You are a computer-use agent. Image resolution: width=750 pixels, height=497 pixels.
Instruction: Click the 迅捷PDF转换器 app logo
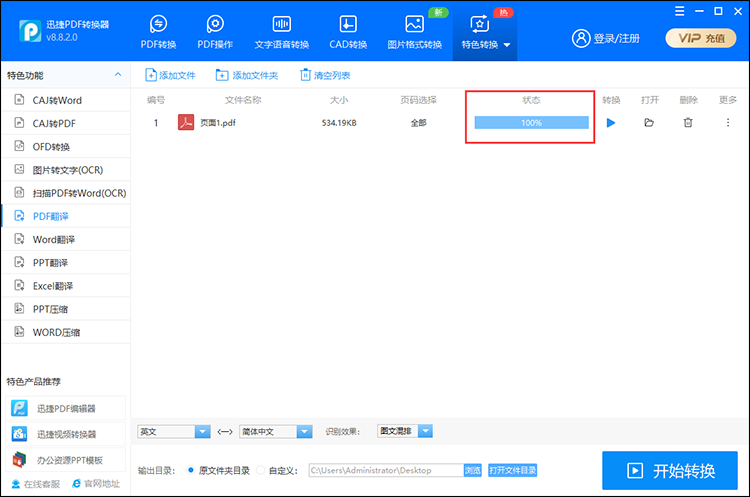tap(30, 31)
